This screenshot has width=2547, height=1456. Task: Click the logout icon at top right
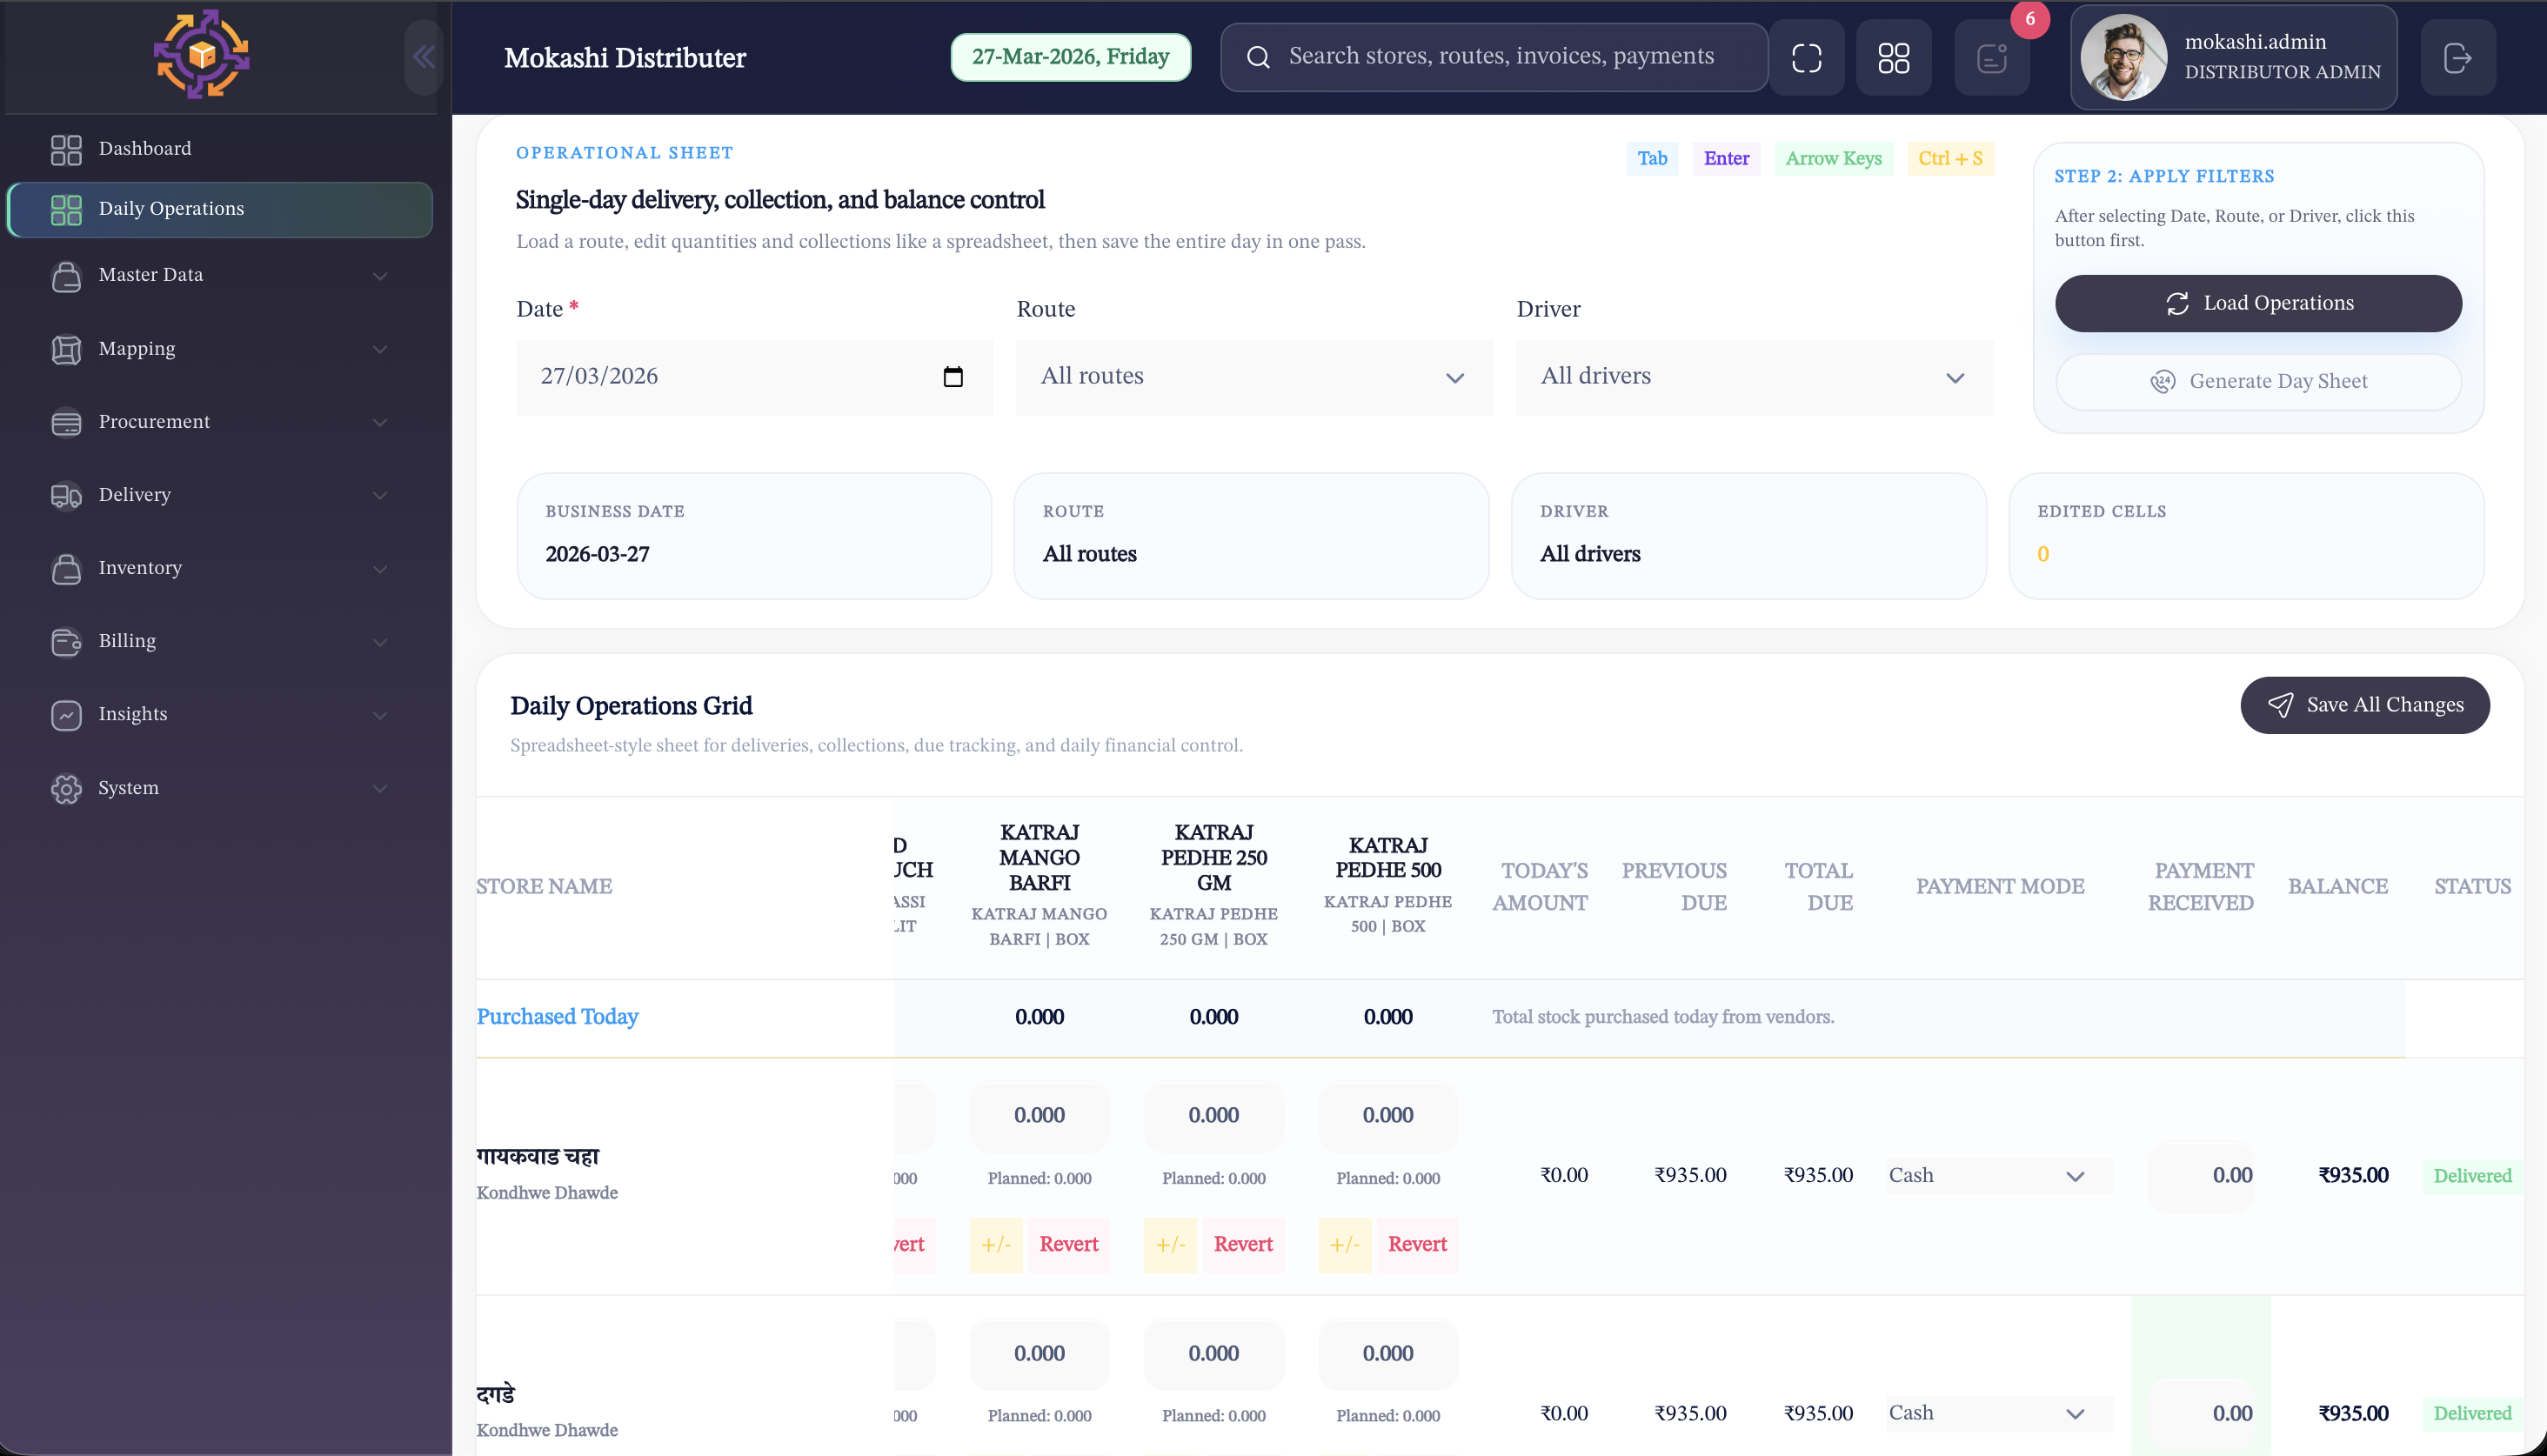tap(2459, 57)
